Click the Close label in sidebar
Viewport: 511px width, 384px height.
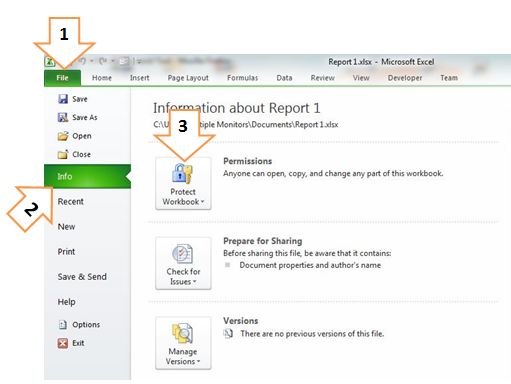(81, 154)
